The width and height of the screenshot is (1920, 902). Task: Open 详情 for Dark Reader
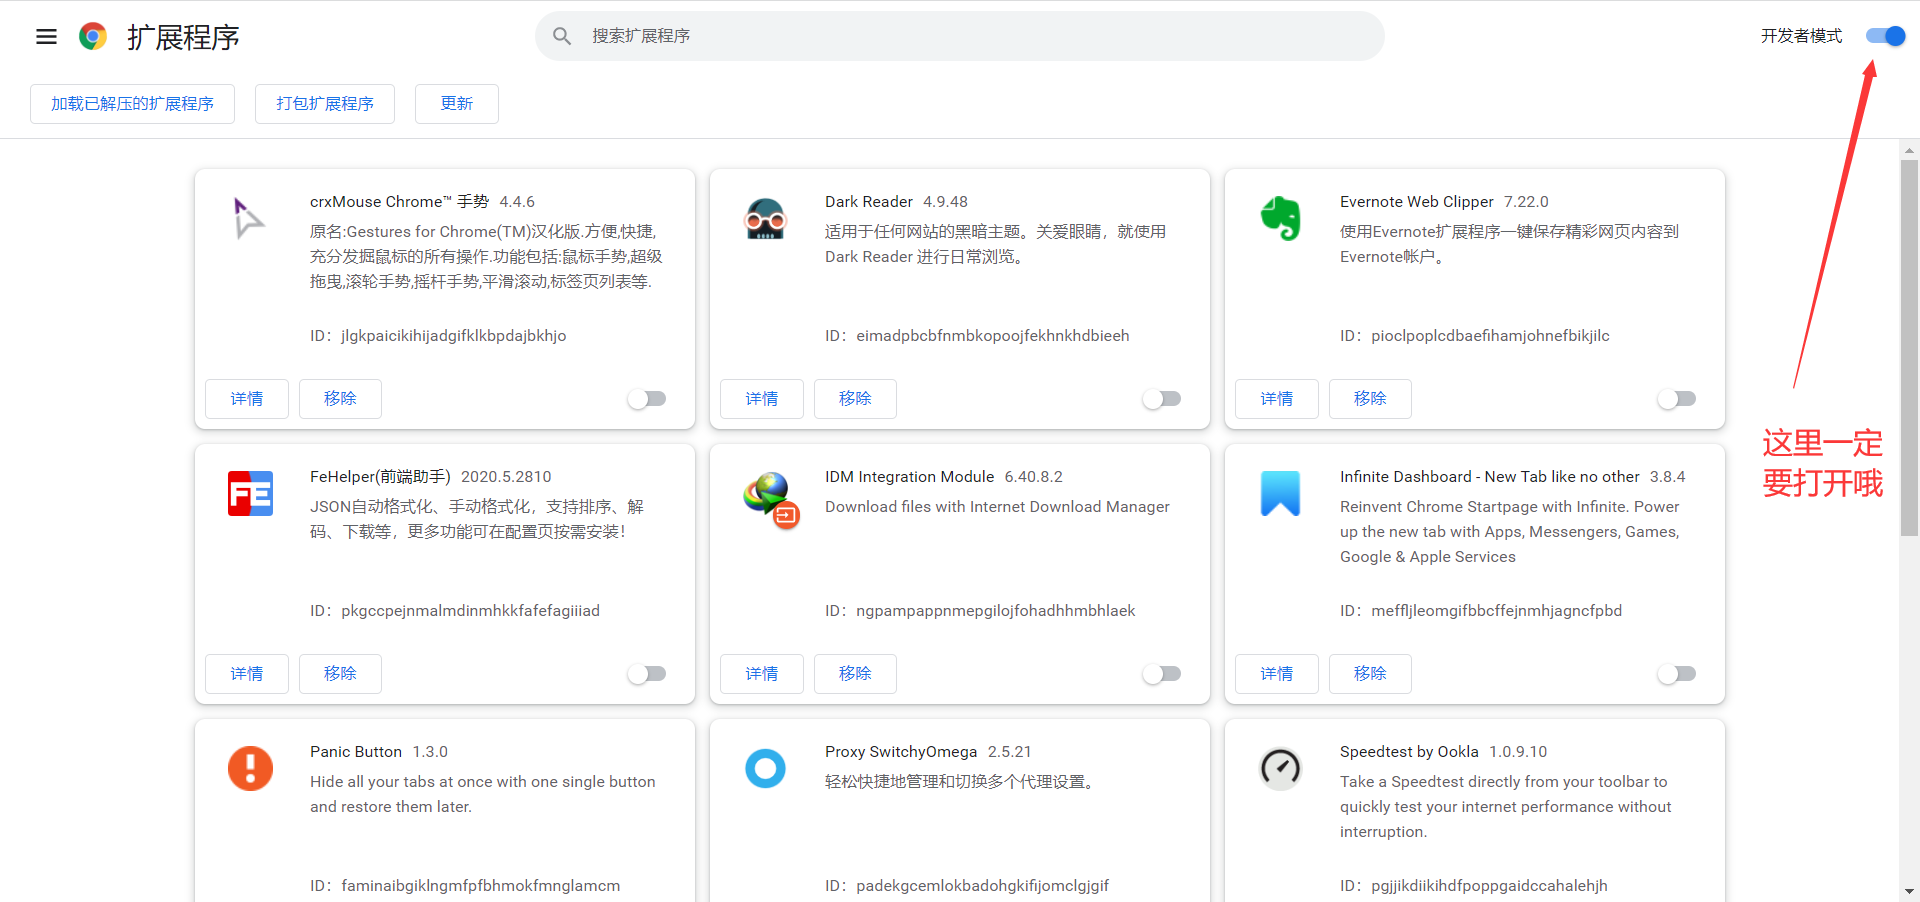762,399
